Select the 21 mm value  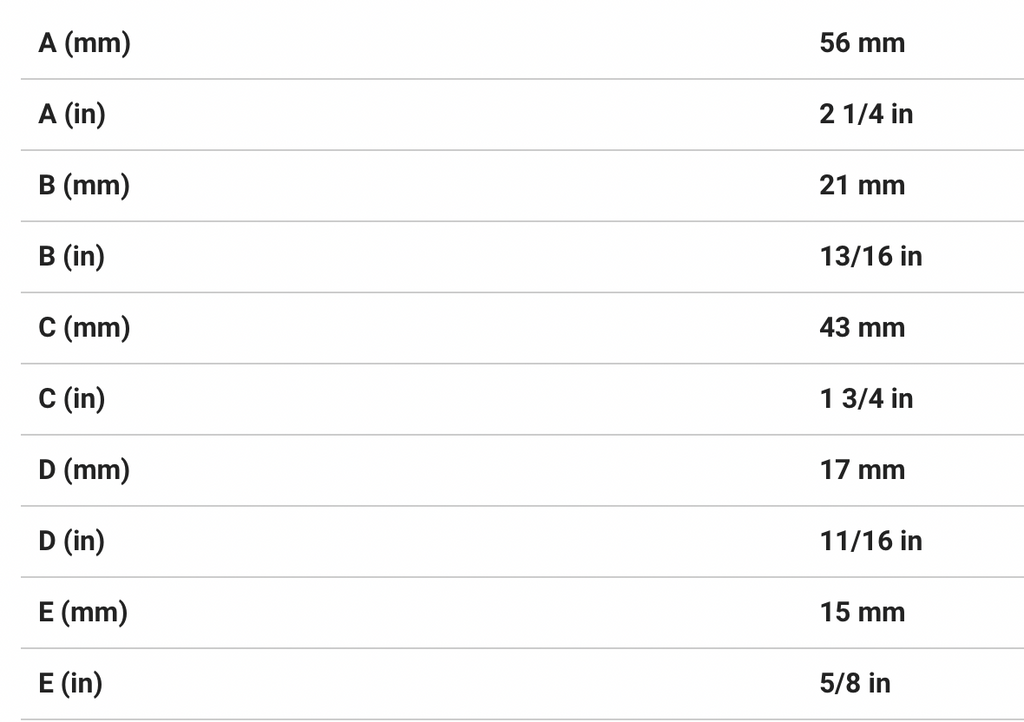pos(861,185)
